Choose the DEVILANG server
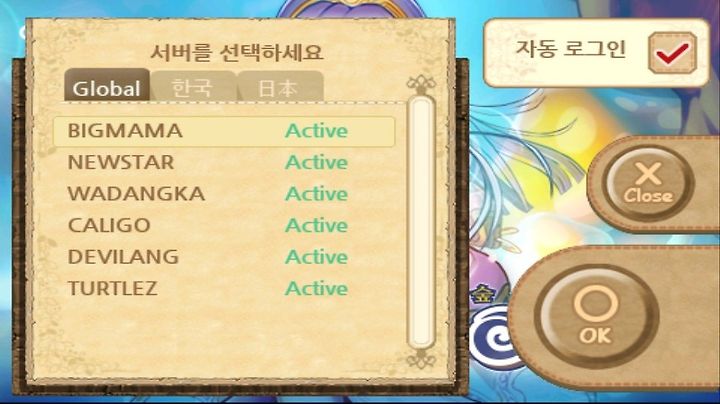The width and height of the screenshot is (720, 404). click(224, 257)
